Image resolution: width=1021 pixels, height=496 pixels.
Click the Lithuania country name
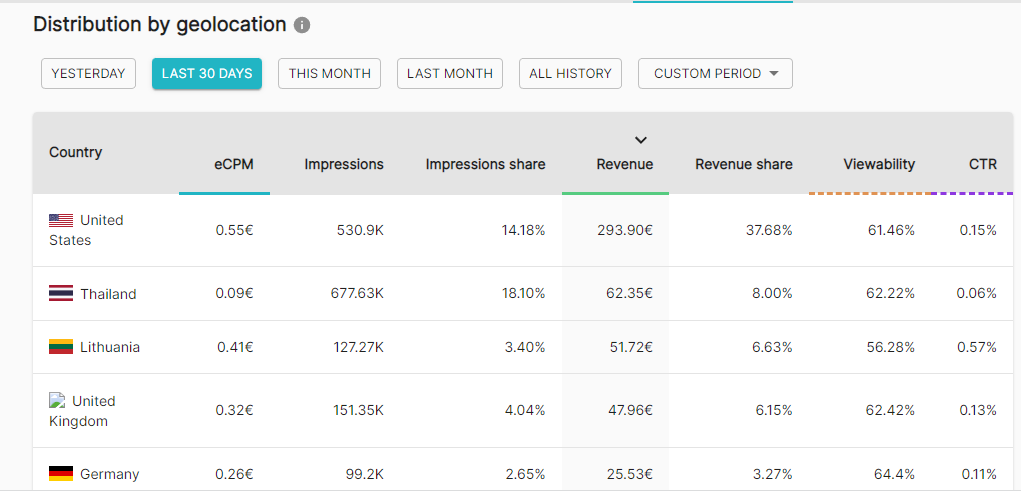[x=110, y=348]
